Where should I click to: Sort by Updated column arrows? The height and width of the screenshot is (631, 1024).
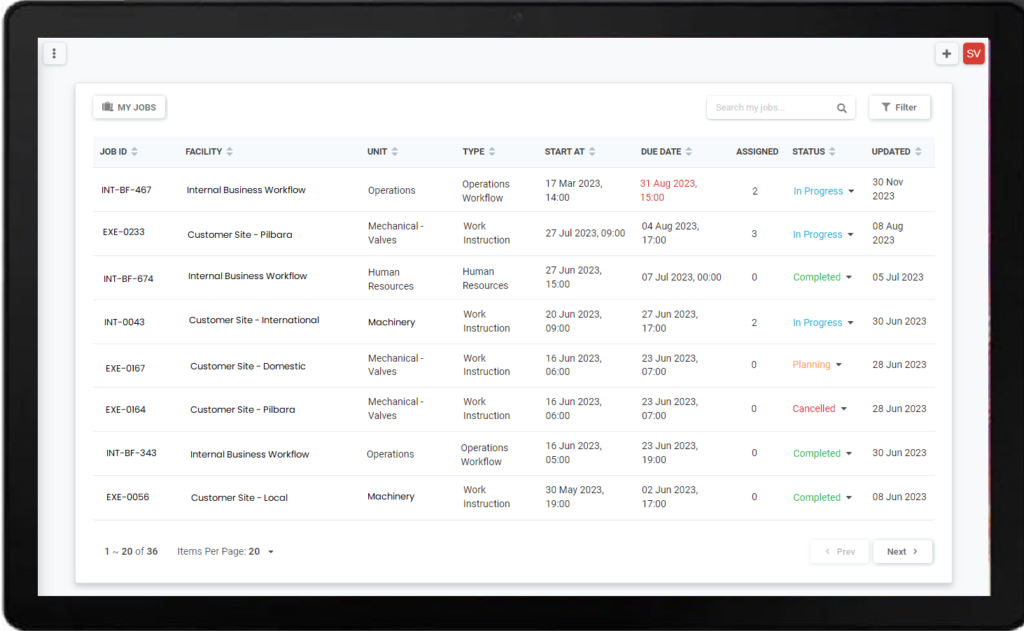(x=919, y=152)
